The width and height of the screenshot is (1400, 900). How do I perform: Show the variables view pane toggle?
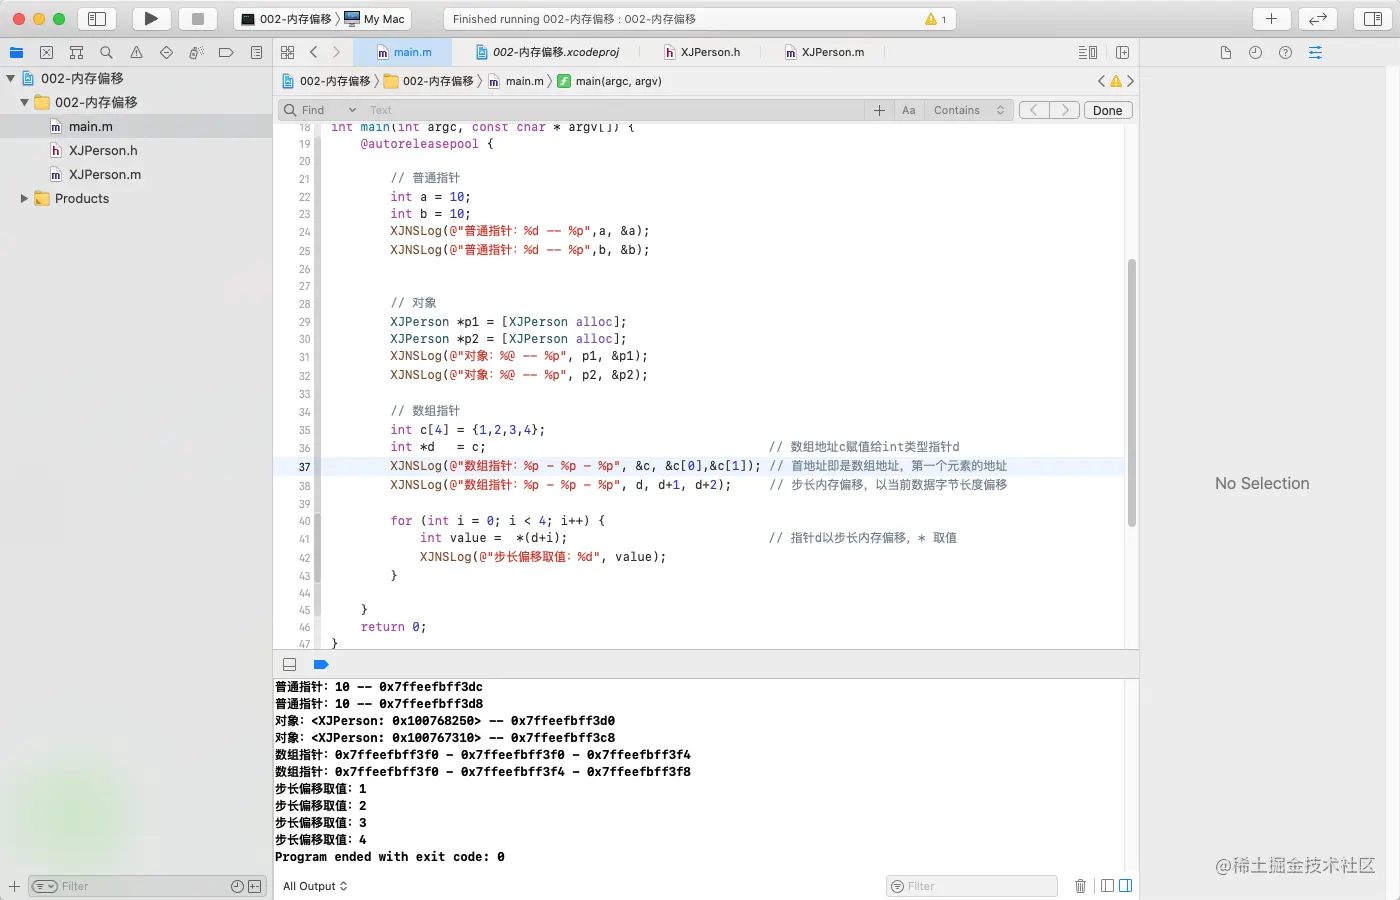pyautogui.click(x=1107, y=886)
